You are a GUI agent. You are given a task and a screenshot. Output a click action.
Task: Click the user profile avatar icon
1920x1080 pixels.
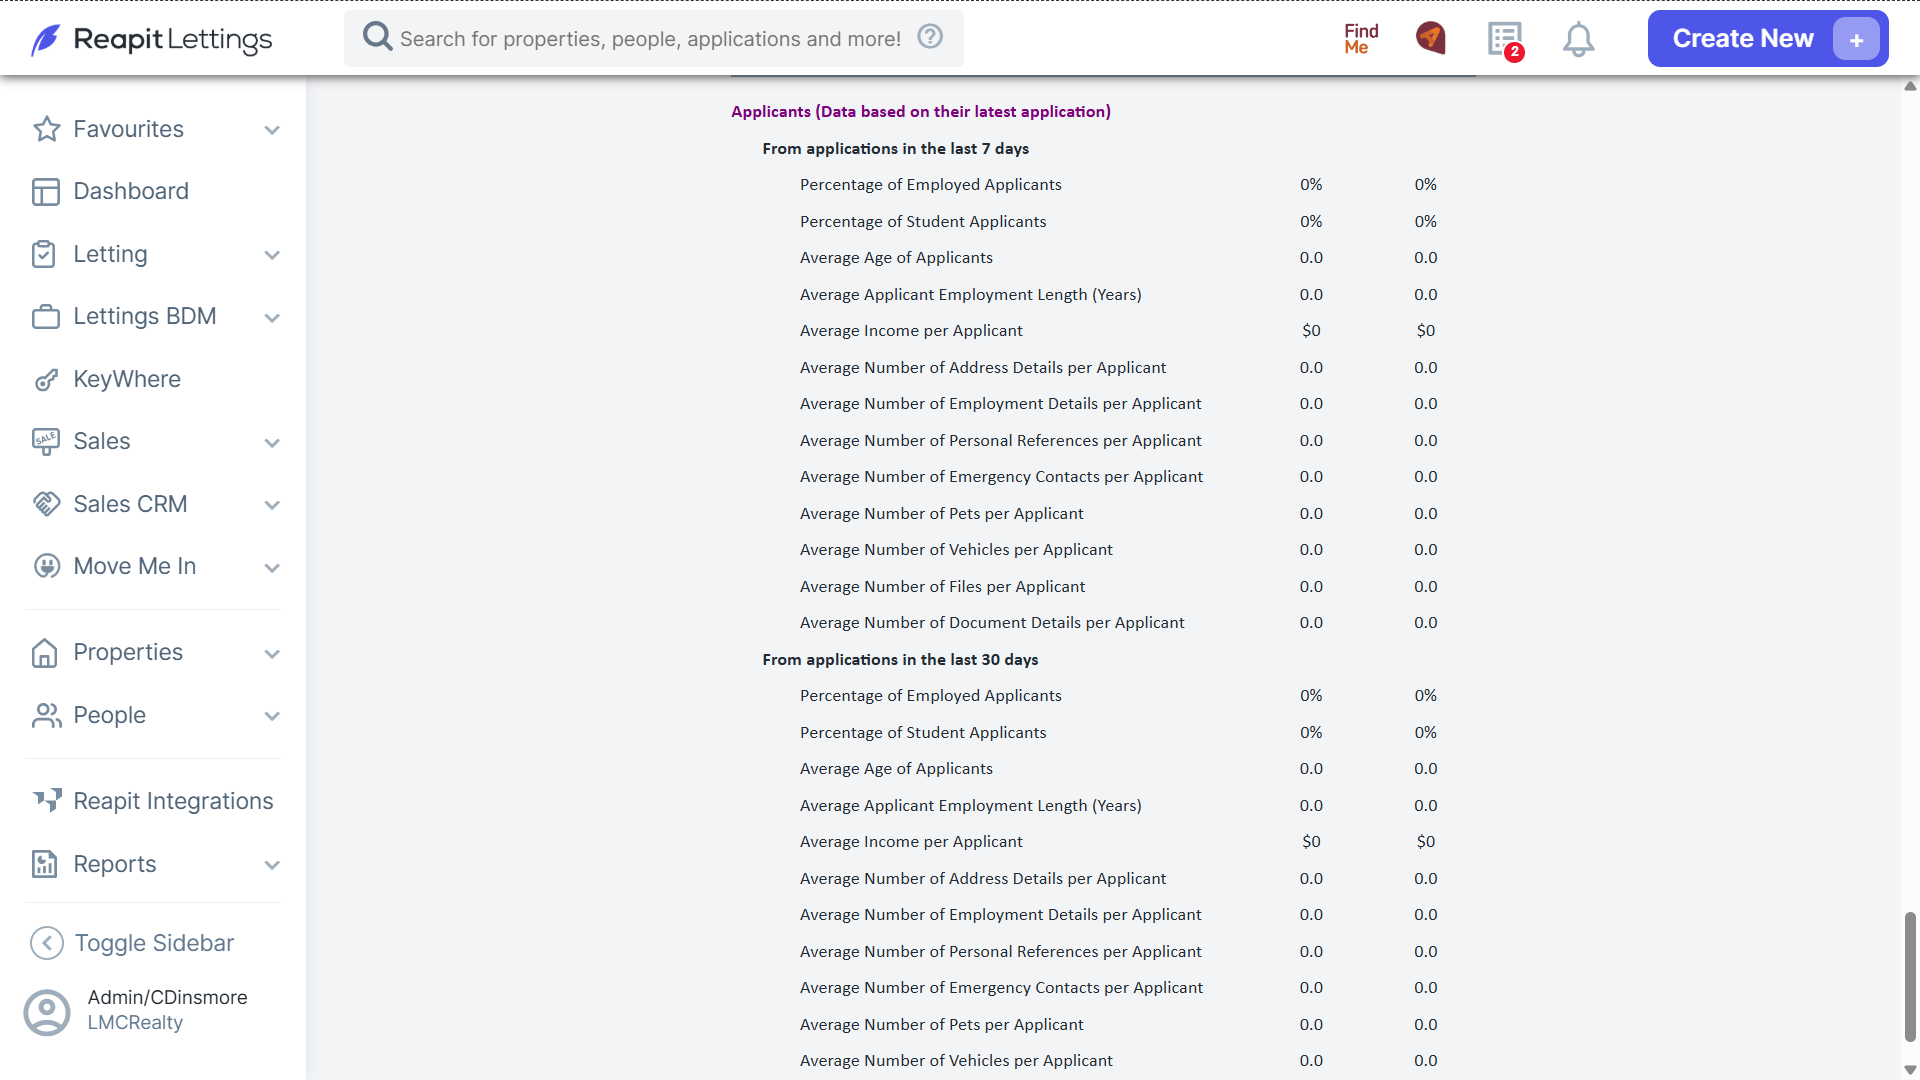tap(47, 1012)
